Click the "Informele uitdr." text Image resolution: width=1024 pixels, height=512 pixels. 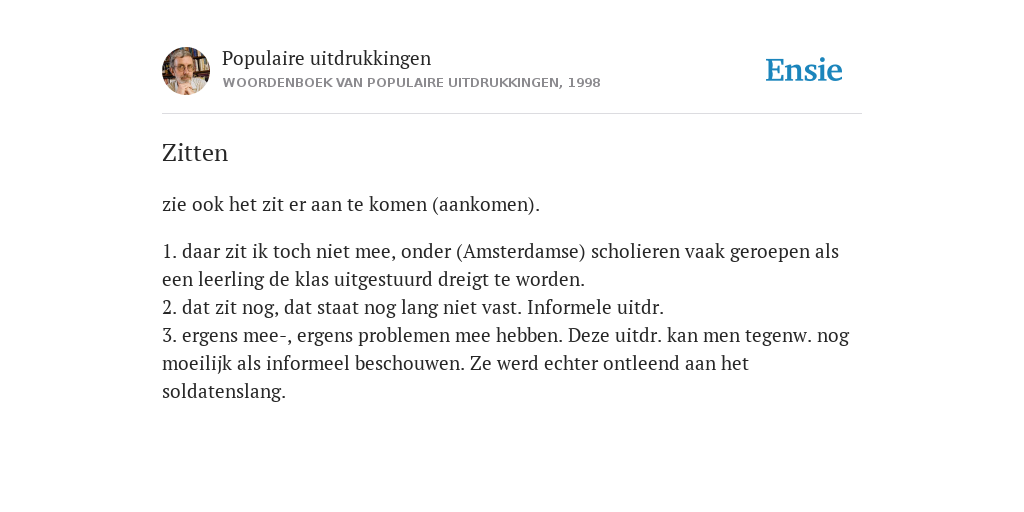coord(595,308)
